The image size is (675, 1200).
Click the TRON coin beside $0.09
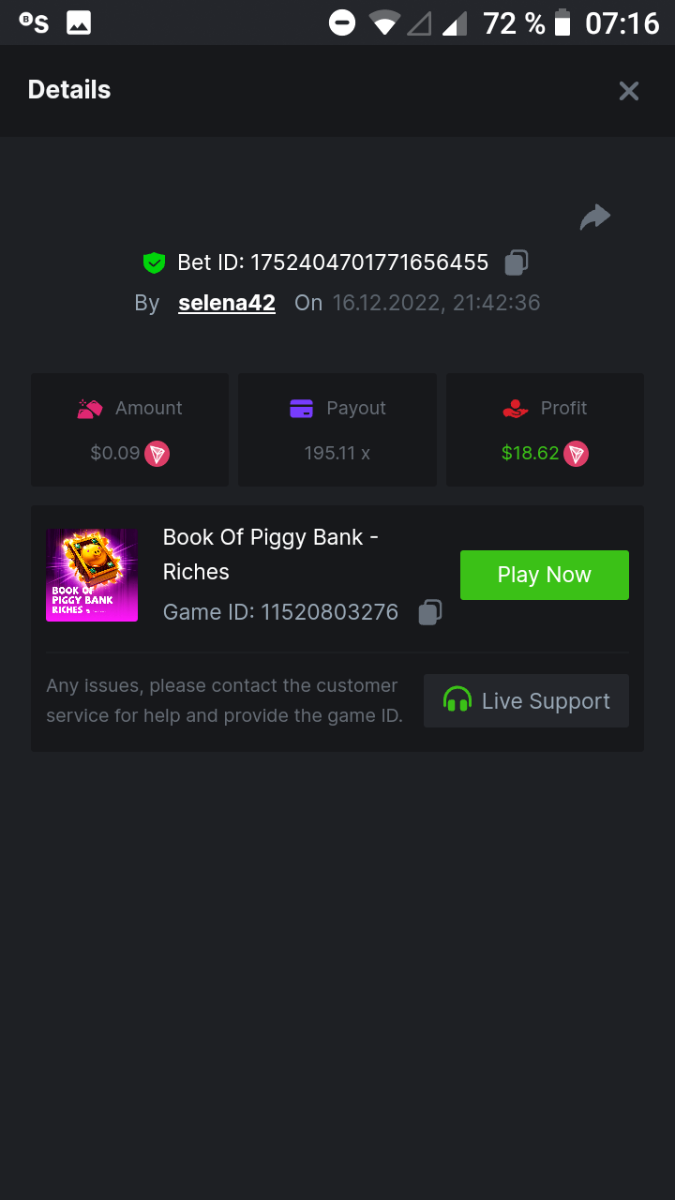click(x=157, y=453)
